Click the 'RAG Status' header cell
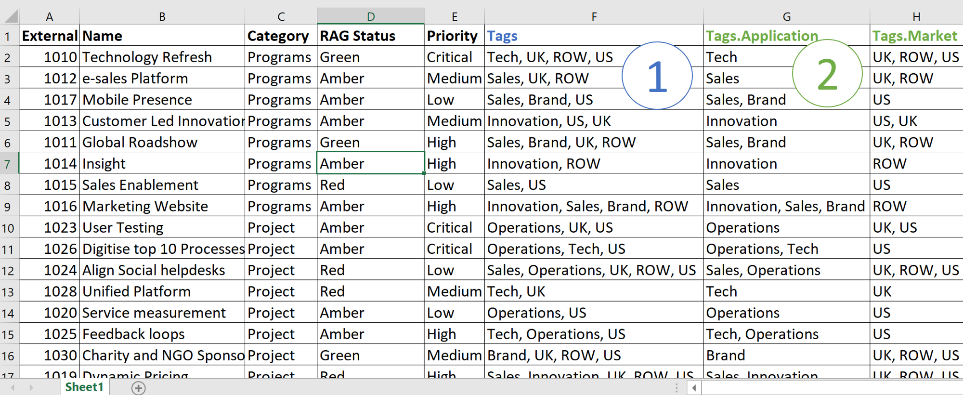The width and height of the screenshot is (963, 395). click(x=371, y=36)
